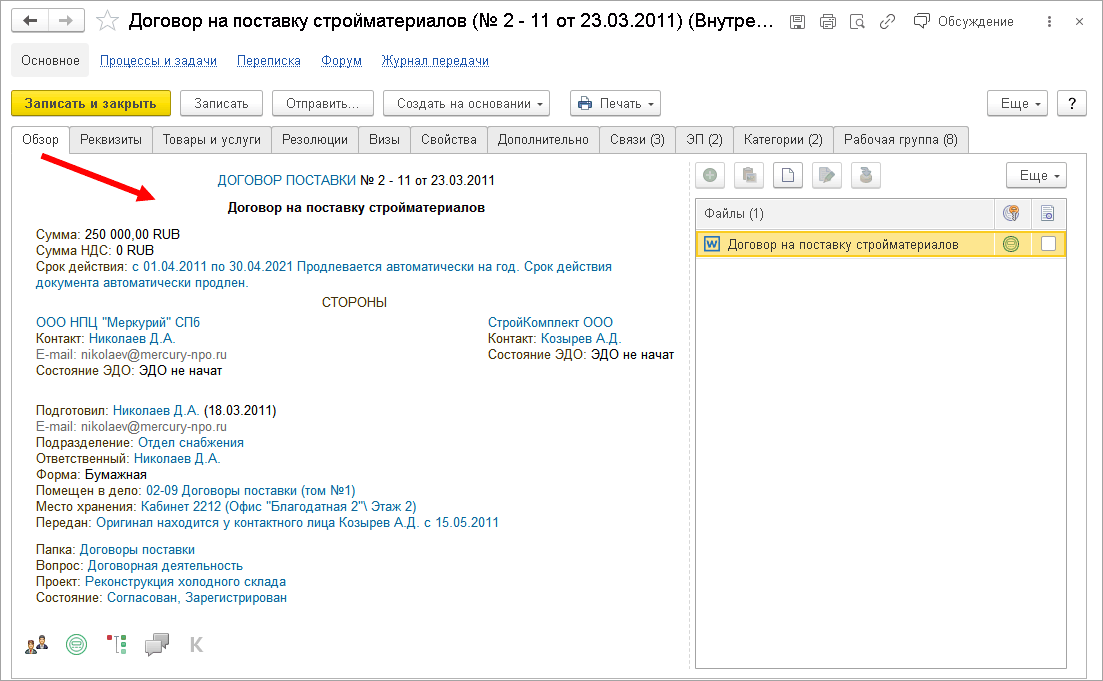The image size is (1103, 681).
Task: Switch to the Реквизиты tab
Action: coord(112,140)
